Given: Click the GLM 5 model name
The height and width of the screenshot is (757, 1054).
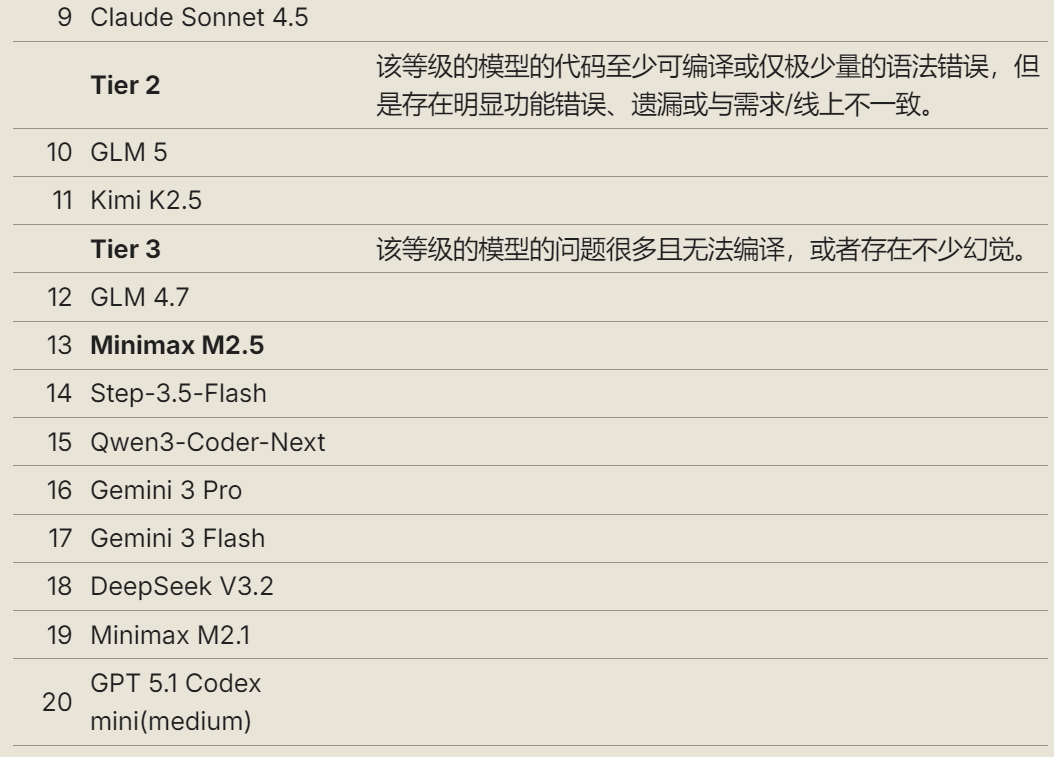Looking at the screenshot, I should [x=128, y=153].
